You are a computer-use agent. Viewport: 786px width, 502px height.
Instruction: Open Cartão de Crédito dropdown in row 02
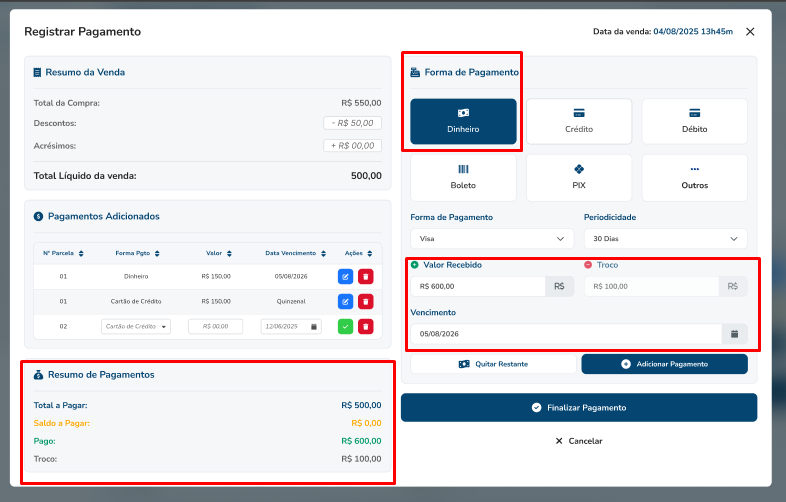136,326
